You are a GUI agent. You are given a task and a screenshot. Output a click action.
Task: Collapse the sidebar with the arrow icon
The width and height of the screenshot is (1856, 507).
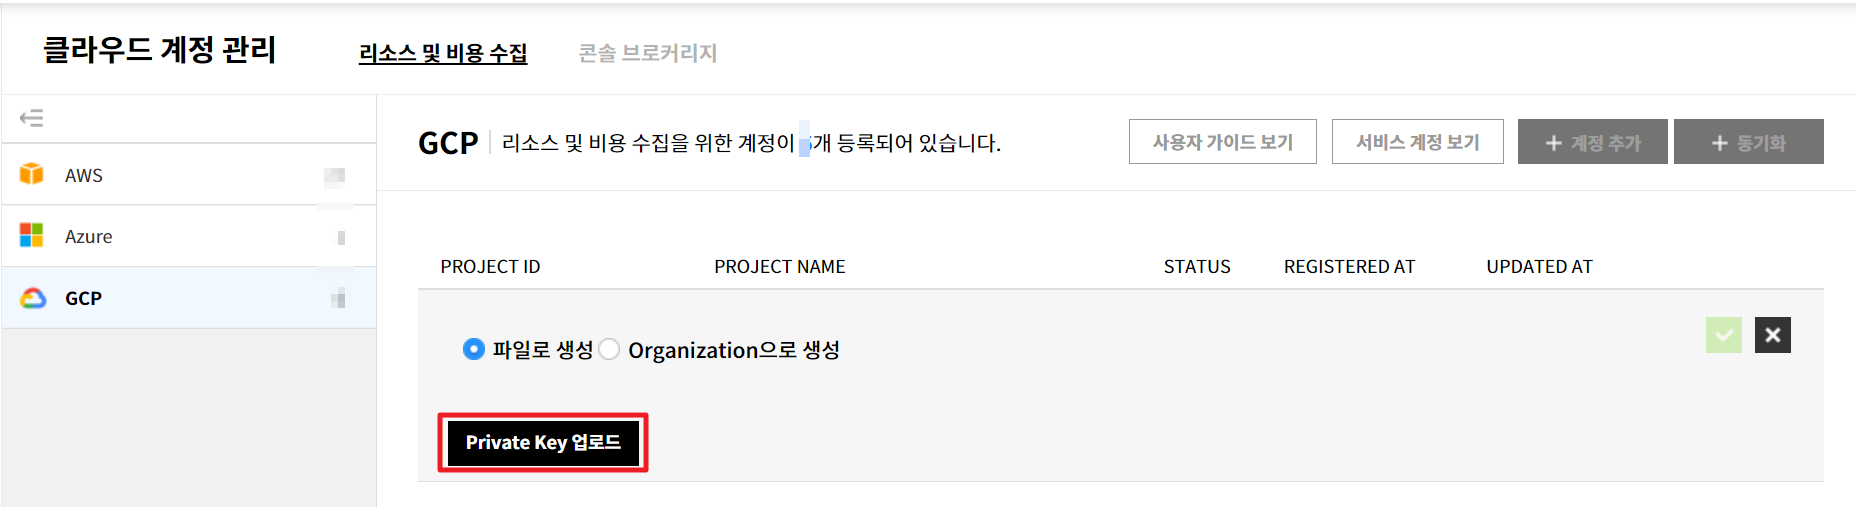pyautogui.click(x=31, y=118)
